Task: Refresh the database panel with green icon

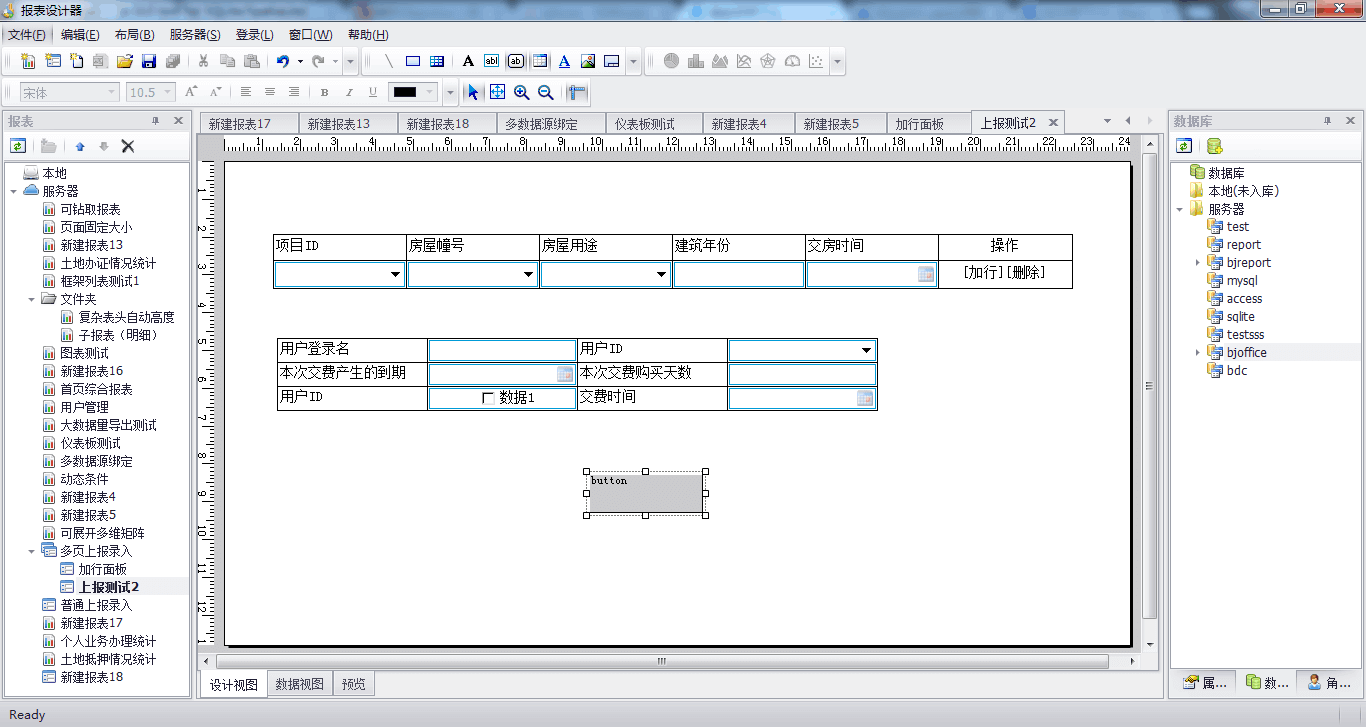Action: click(x=1184, y=146)
